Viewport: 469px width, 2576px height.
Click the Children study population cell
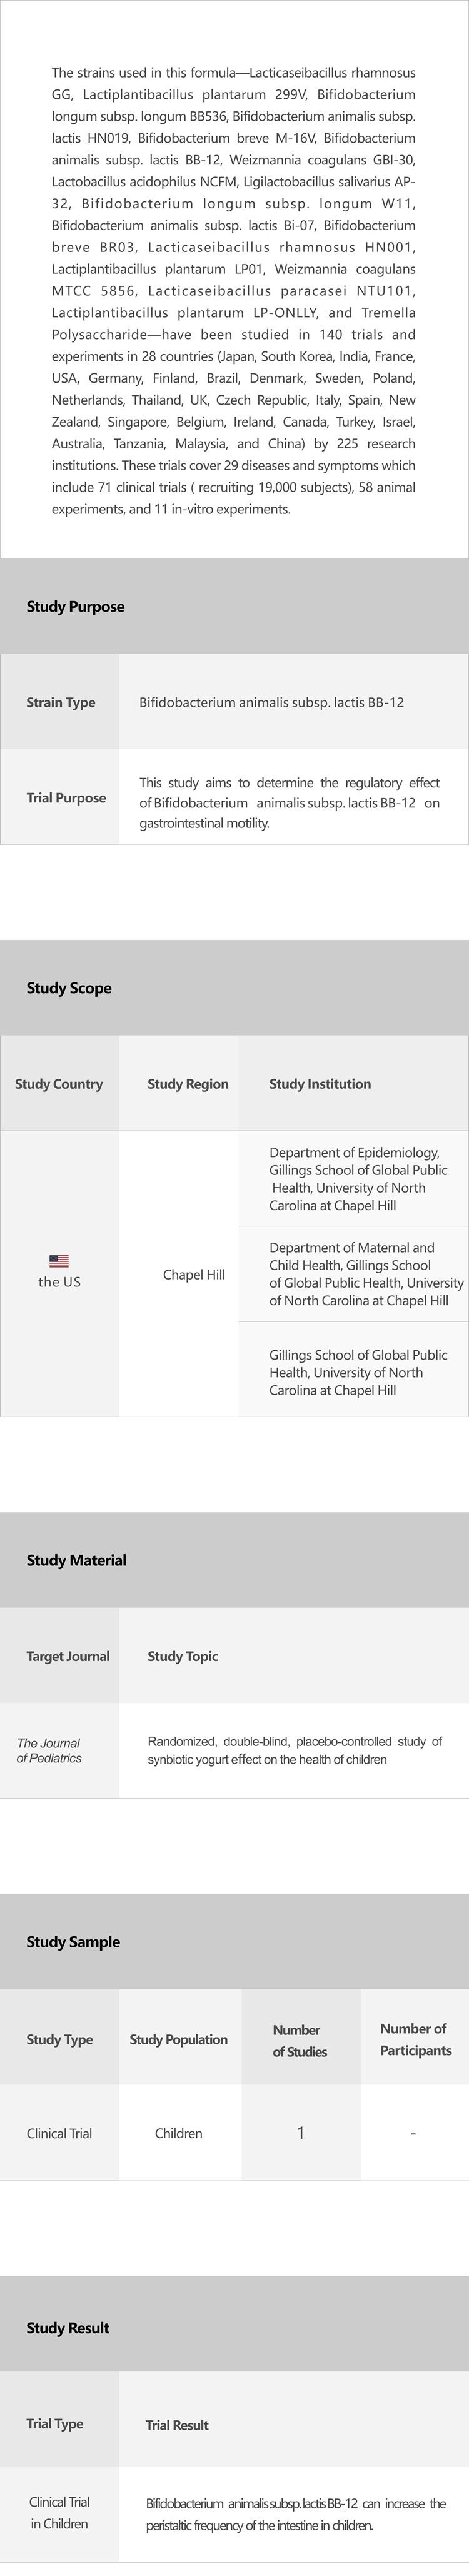(179, 2133)
